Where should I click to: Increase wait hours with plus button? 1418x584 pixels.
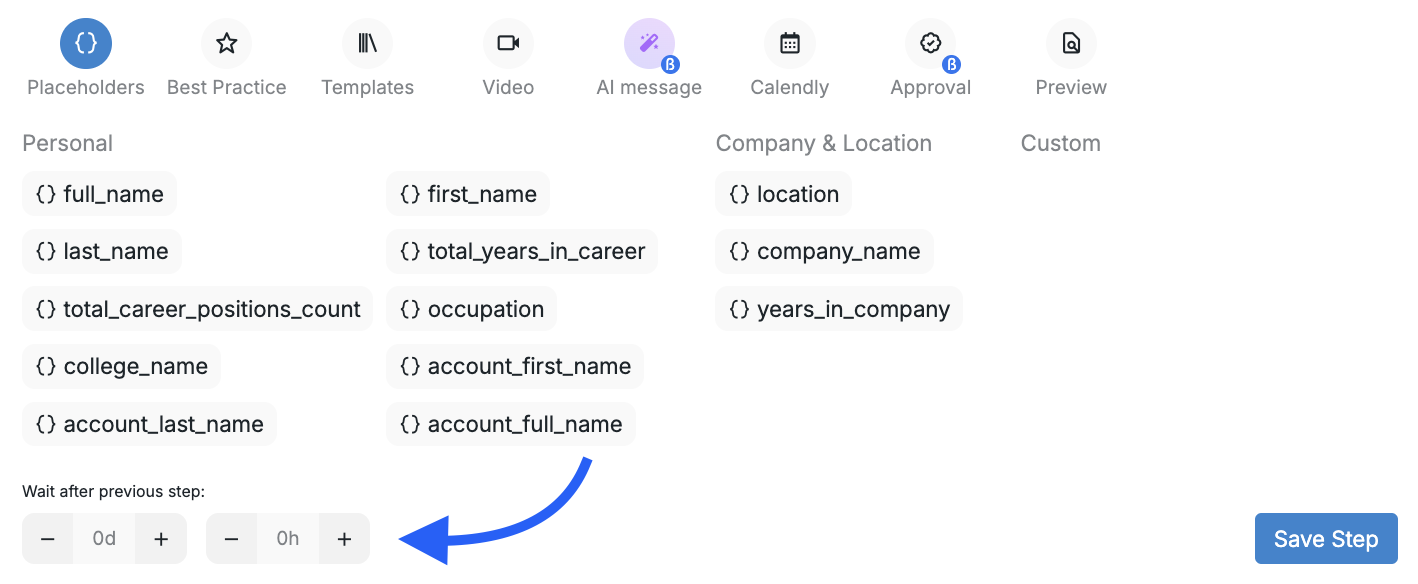click(345, 539)
